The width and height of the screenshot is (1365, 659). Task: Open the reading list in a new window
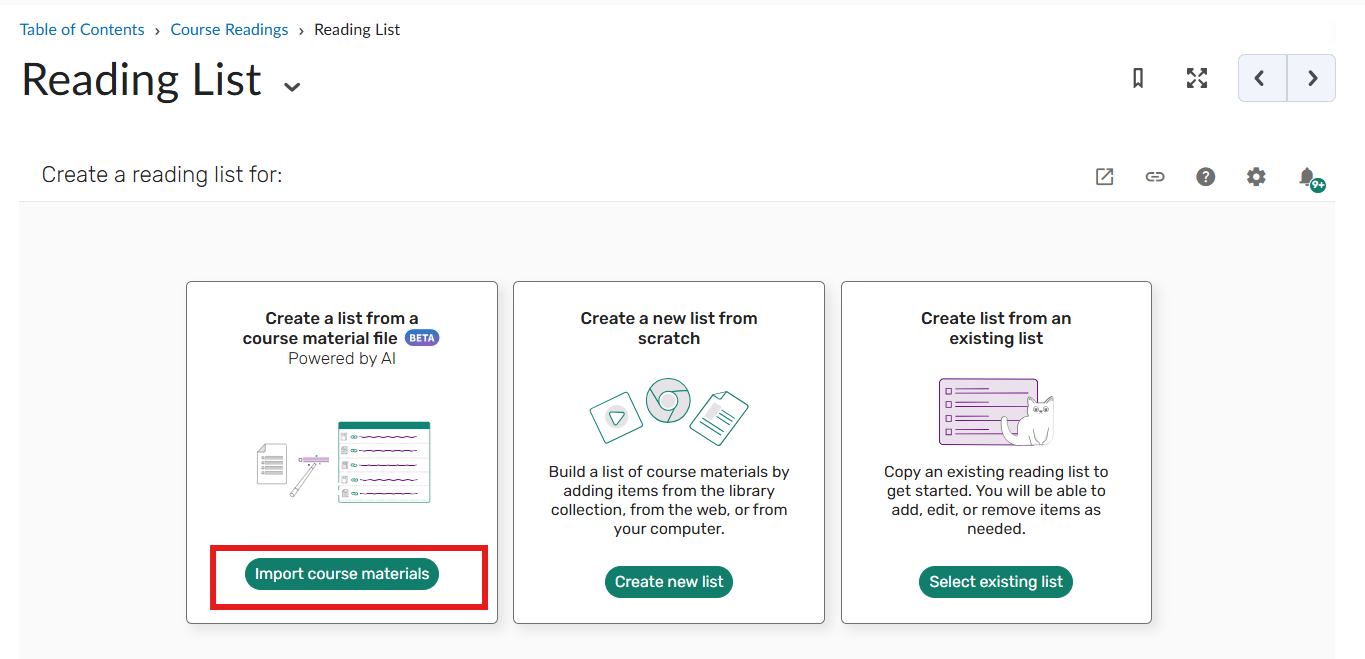(1104, 177)
